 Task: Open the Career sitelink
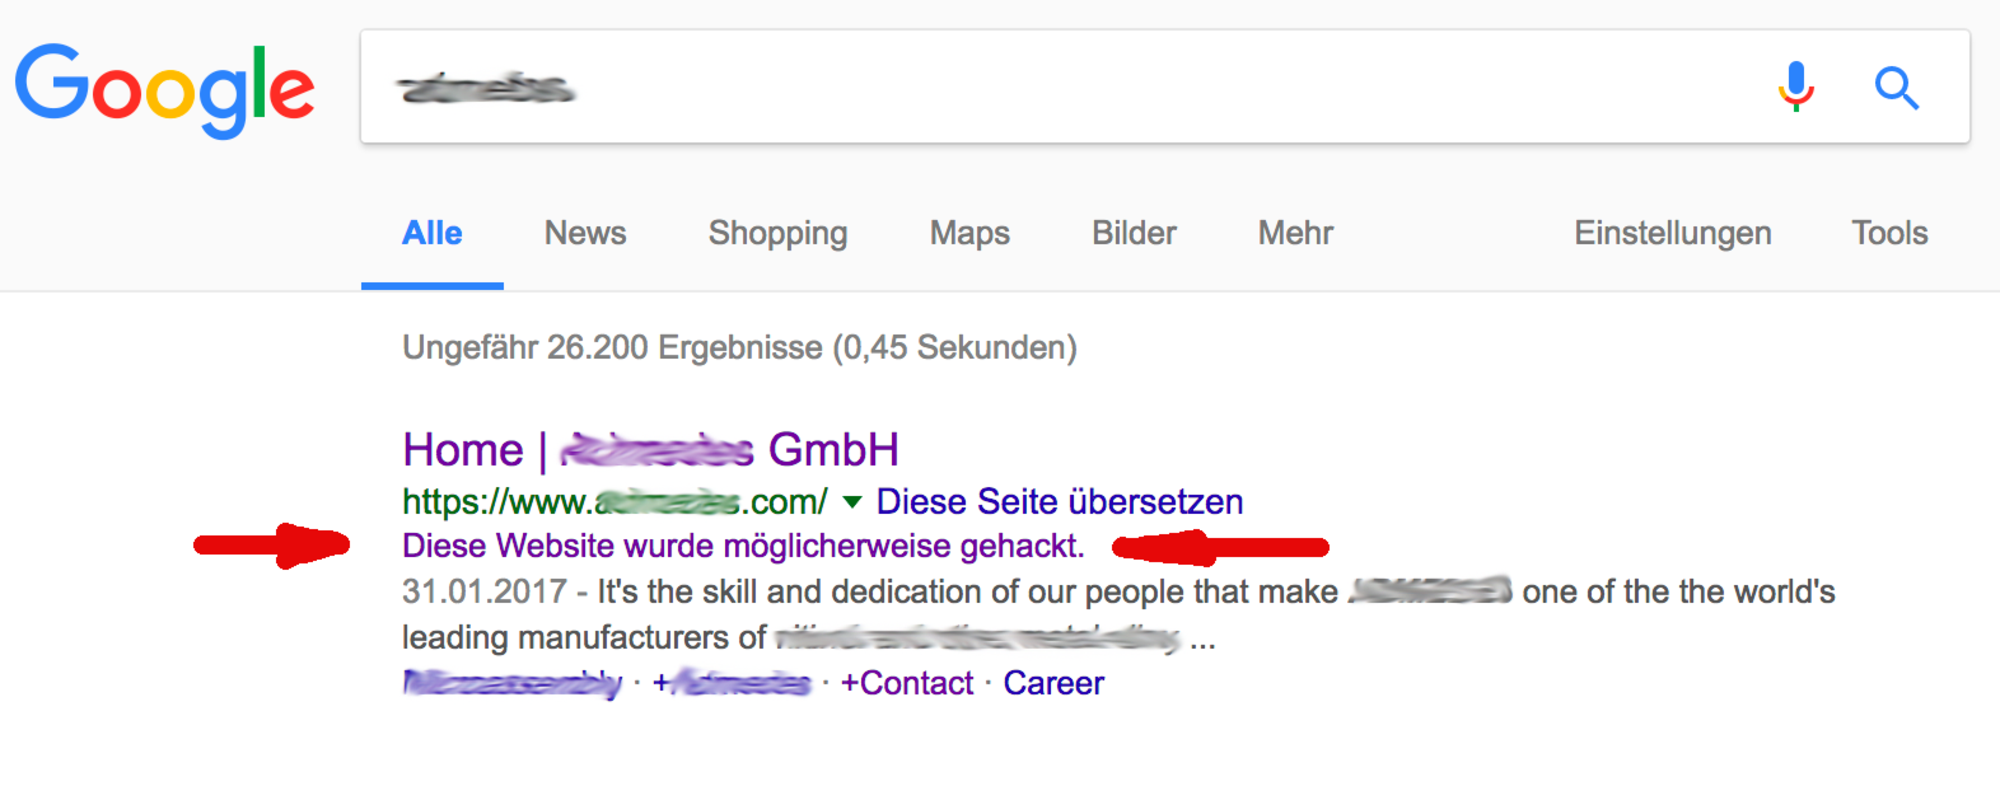1054,683
